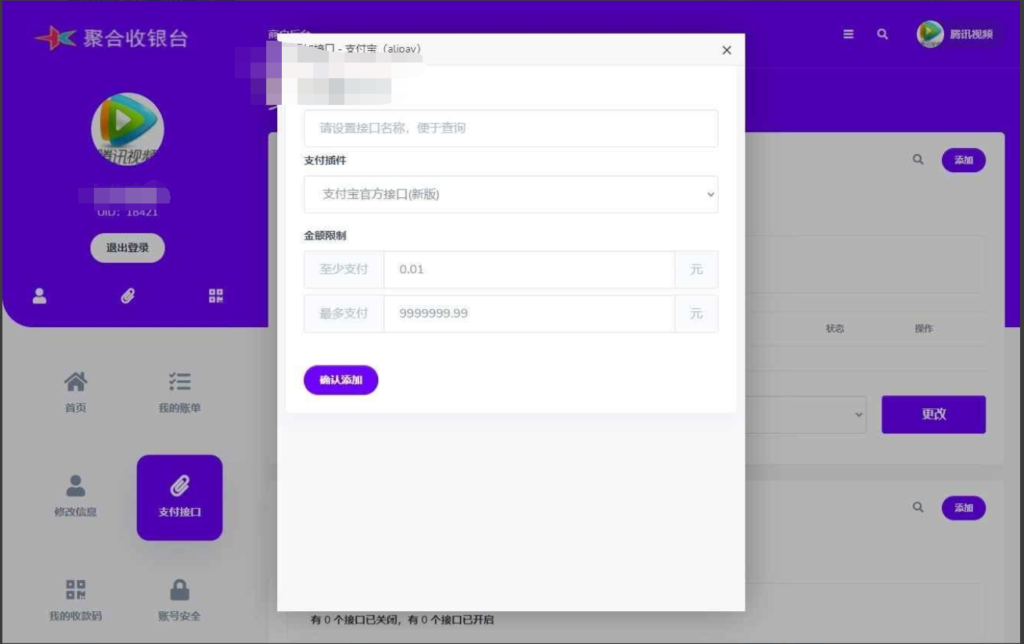This screenshot has width=1024, height=644.
Task: Click the search magnifier in top bar
Action: click(882, 33)
